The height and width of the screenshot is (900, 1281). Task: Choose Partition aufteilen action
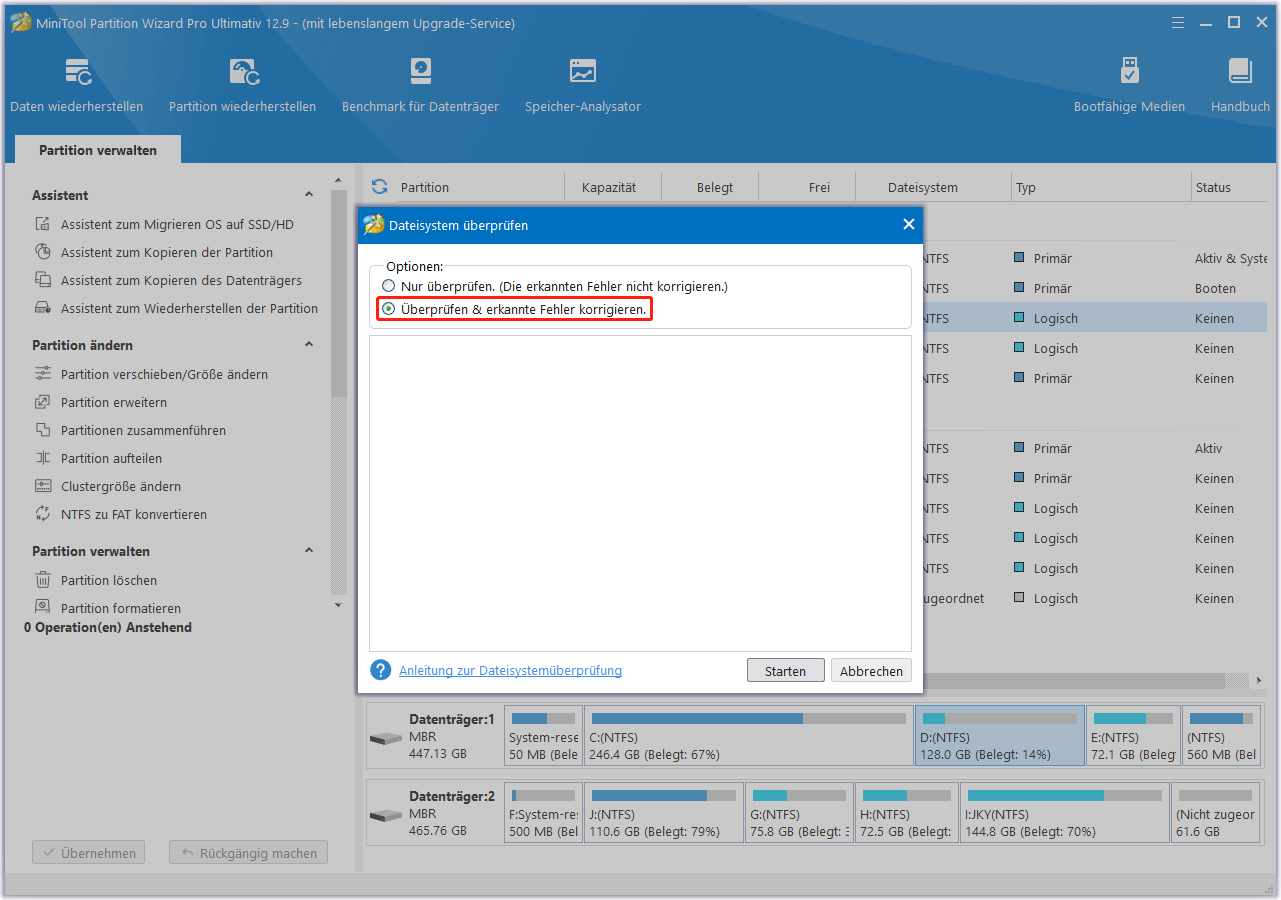click(111, 459)
